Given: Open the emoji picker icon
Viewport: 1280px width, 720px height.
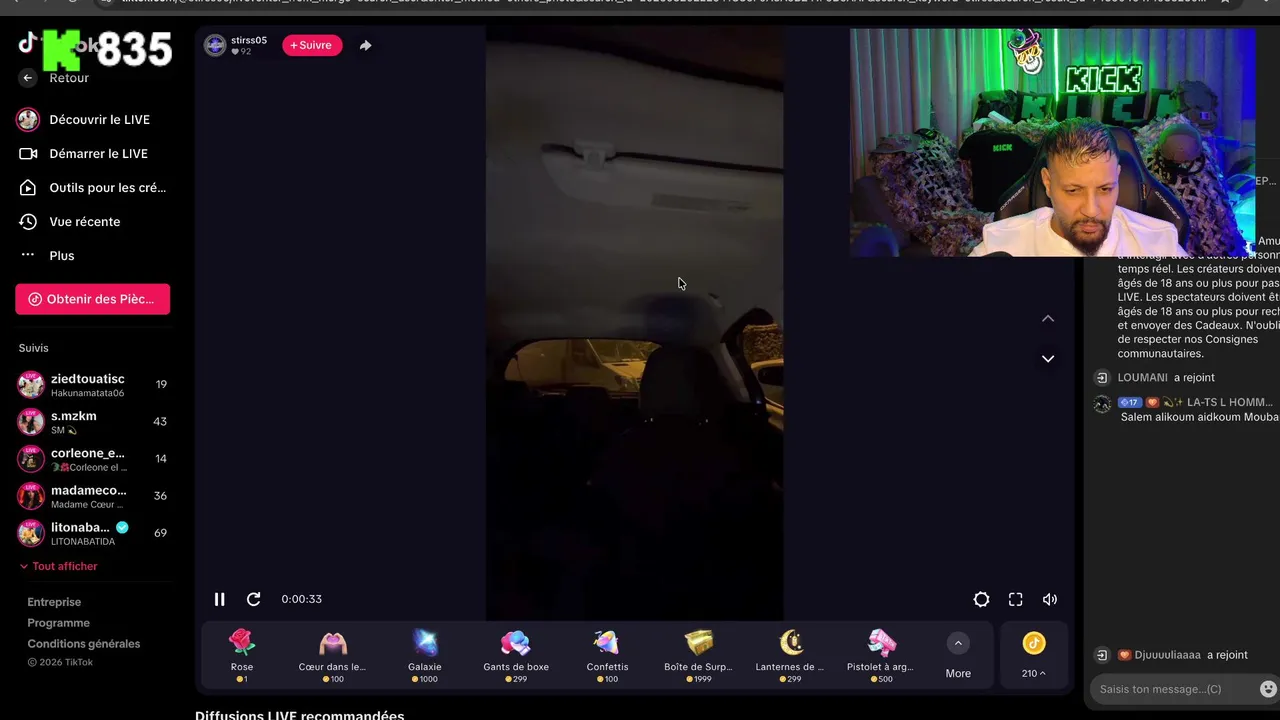Looking at the screenshot, I should [1268, 689].
